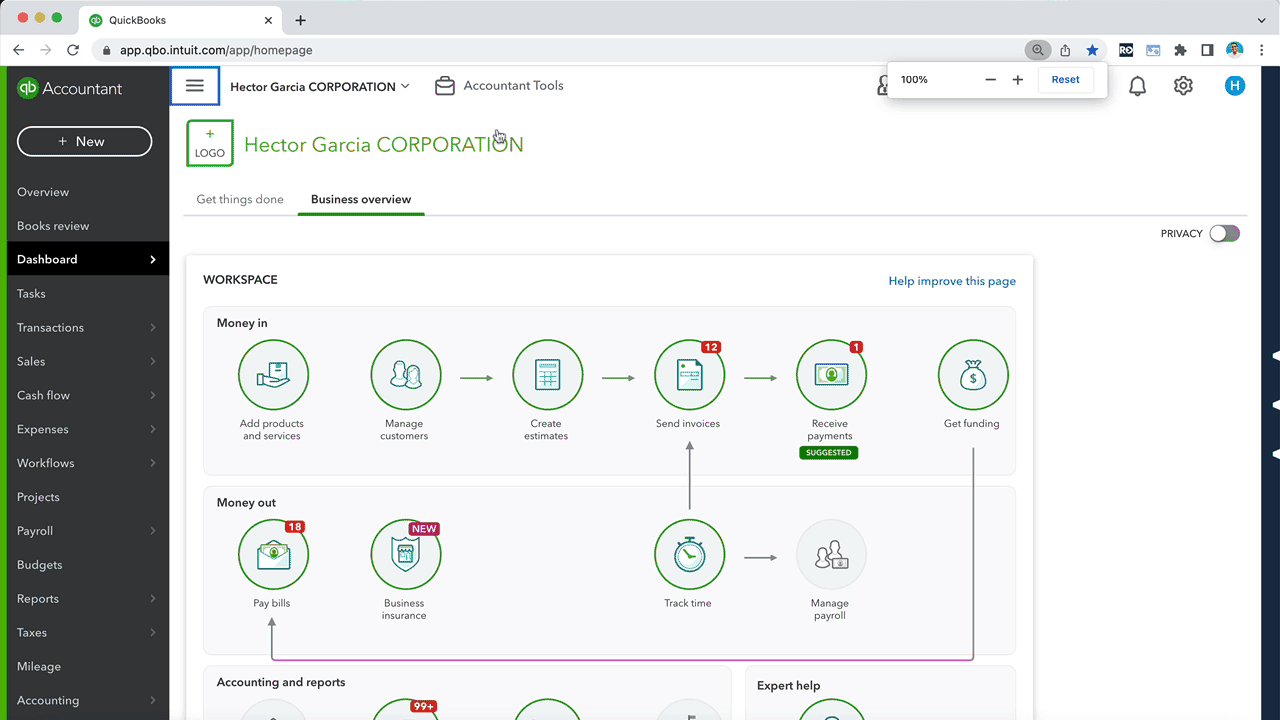The image size is (1280, 720).
Task: Open the browser Extensions puzzle icon
Action: pyautogui.click(x=1180, y=50)
